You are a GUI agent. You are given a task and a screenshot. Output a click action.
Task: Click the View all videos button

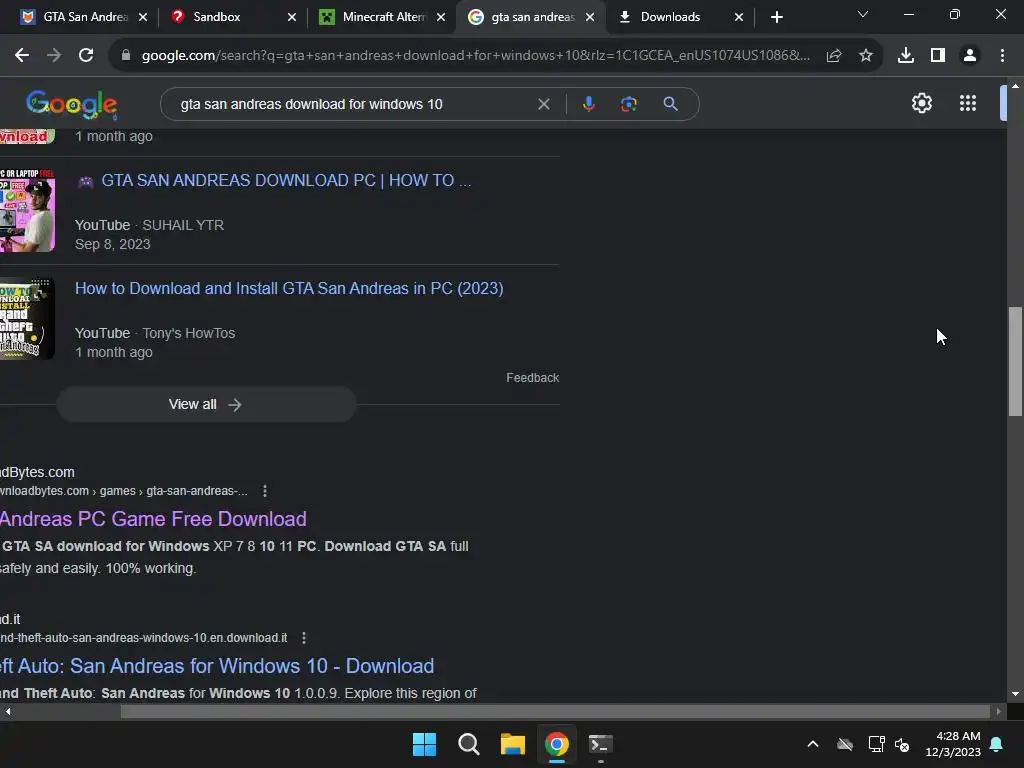pos(206,404)
